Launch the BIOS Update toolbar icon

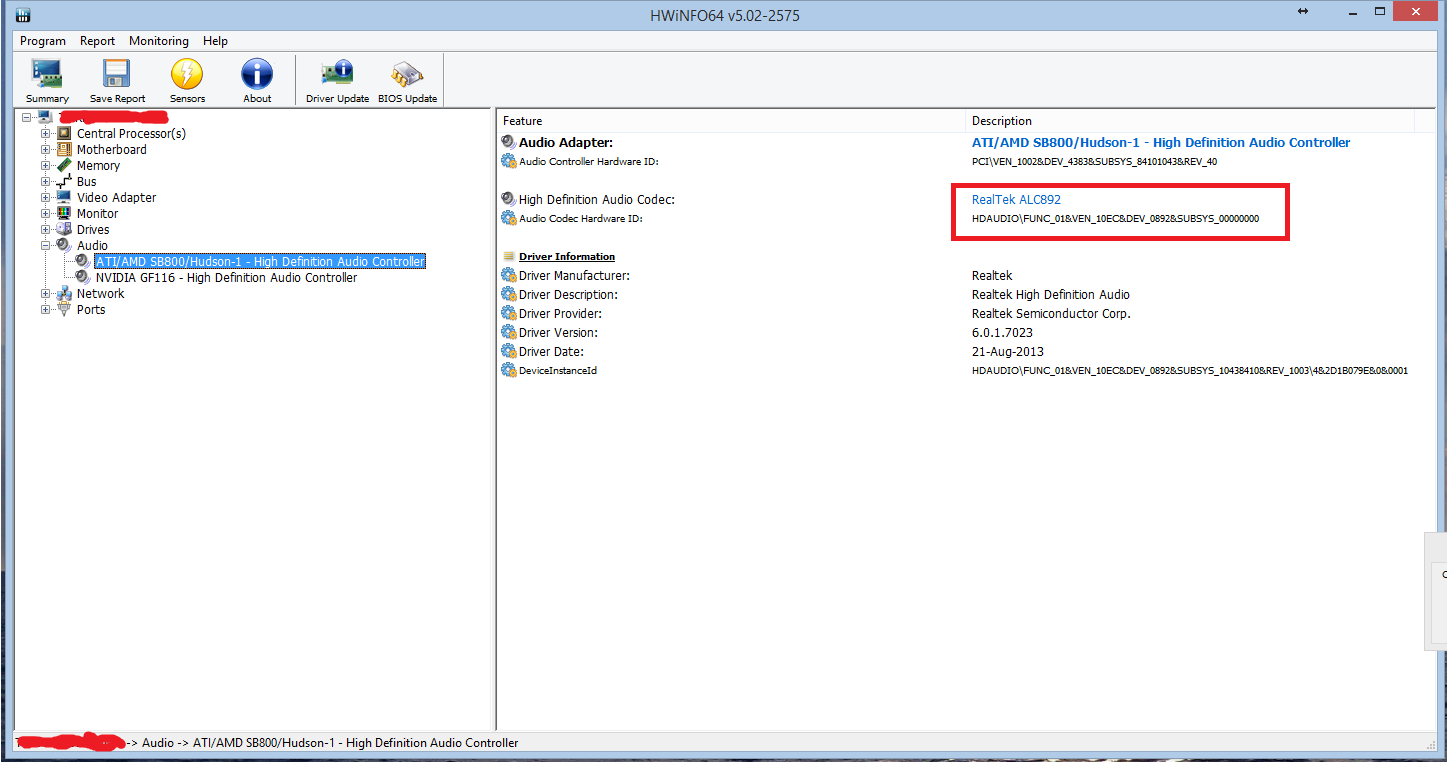pos(407,74)
